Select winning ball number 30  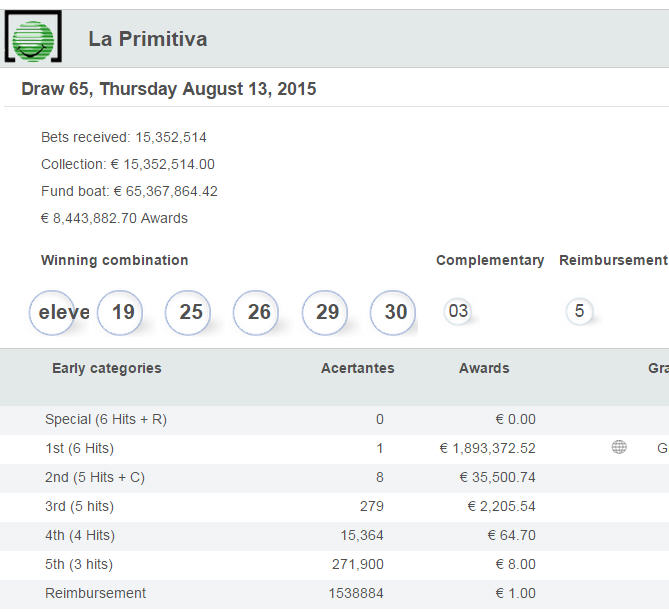click(393, 312)
